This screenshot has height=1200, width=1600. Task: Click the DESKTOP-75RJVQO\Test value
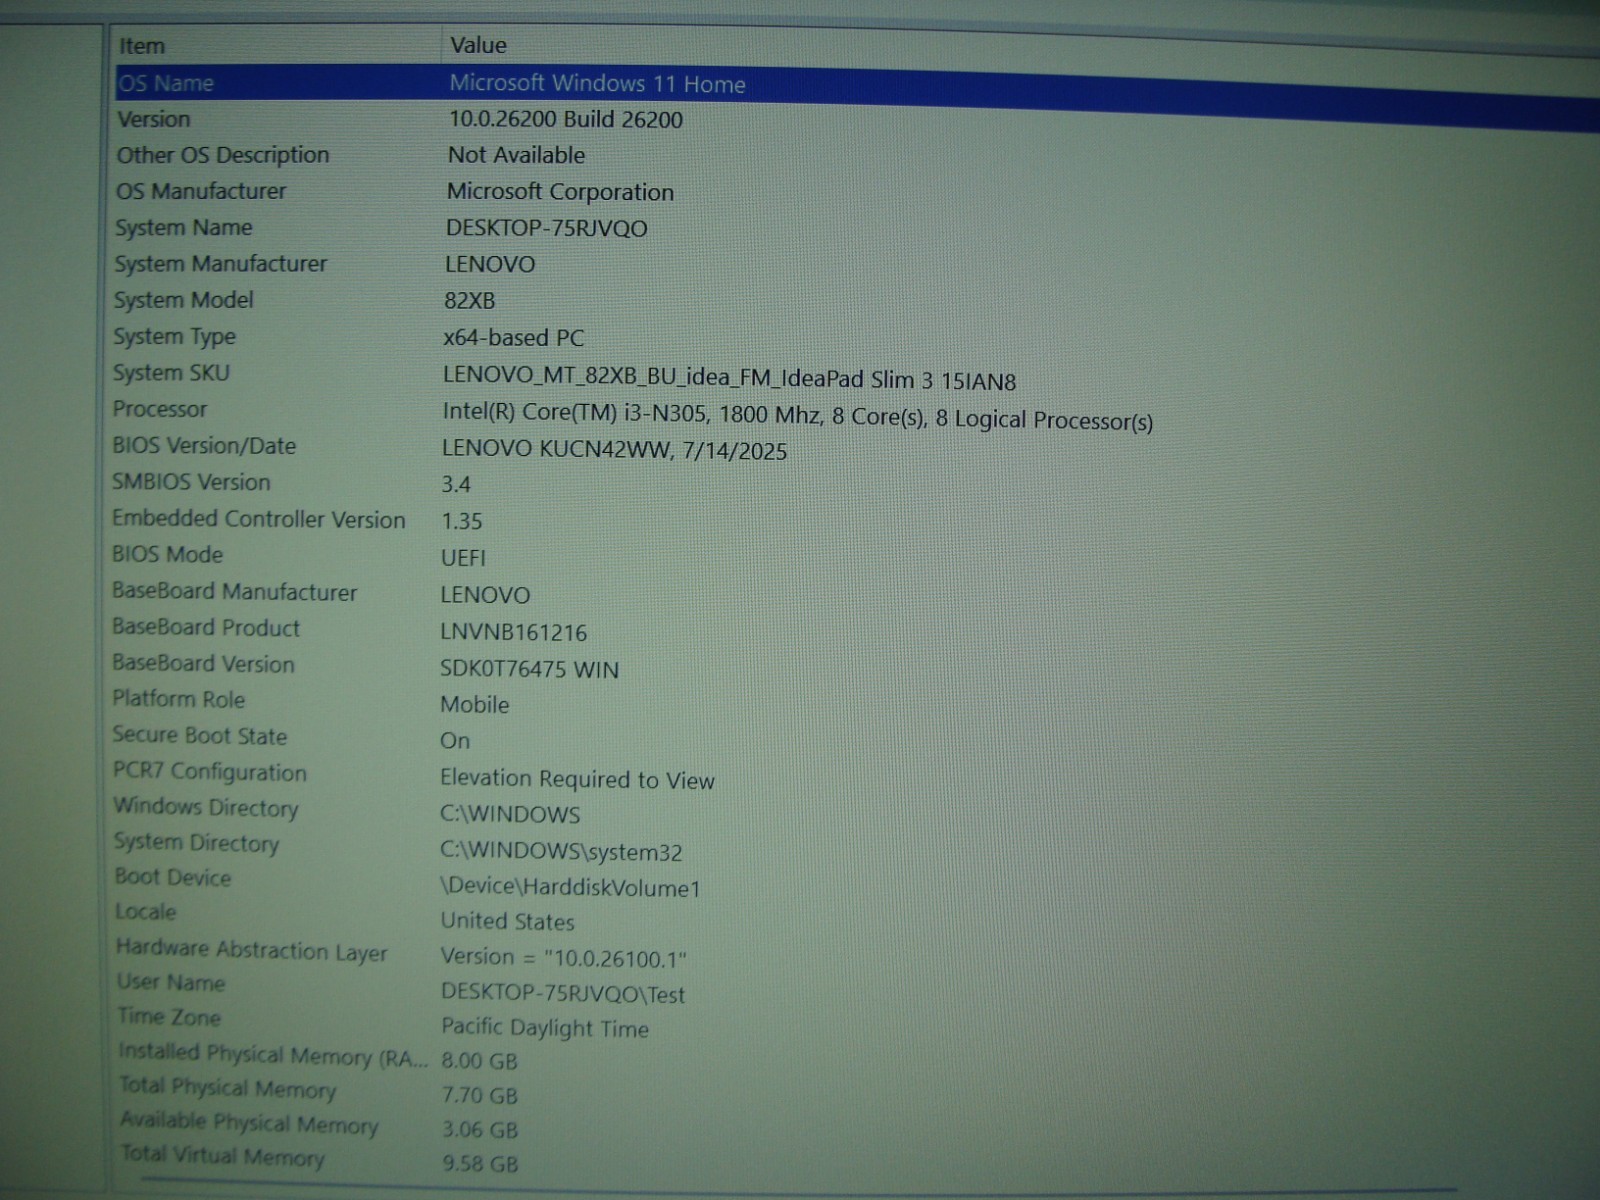pos(563,994)
